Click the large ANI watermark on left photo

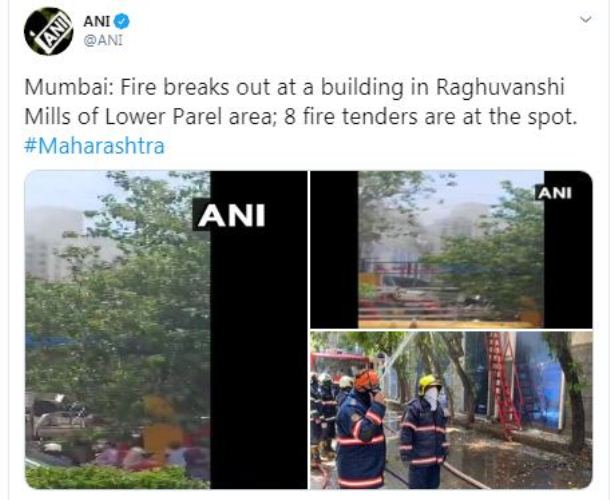pyautogui.click(x=231, y=216)
